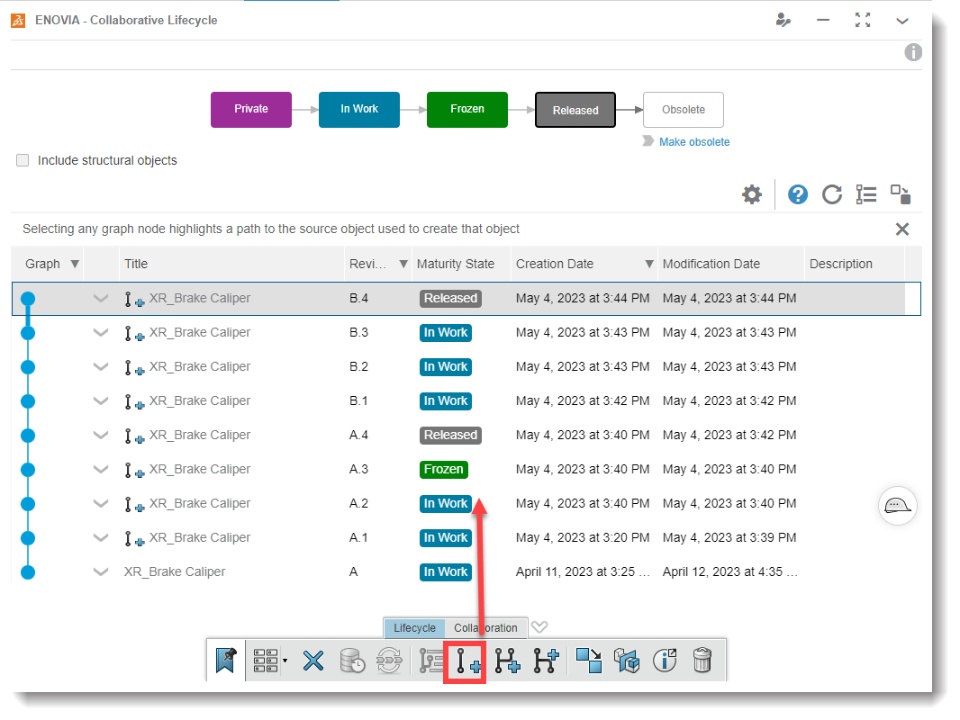Image resolution: width=960 pixels, height=720 pixels.
Task: Click the Private maturity state box
Action: (x=251, y=110)
